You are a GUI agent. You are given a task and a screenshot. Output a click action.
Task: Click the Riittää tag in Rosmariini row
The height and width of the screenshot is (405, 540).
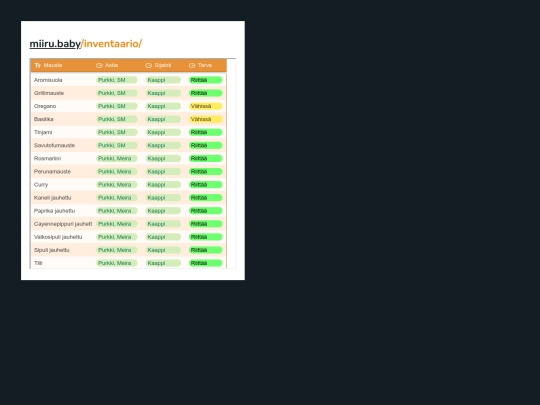206,159
